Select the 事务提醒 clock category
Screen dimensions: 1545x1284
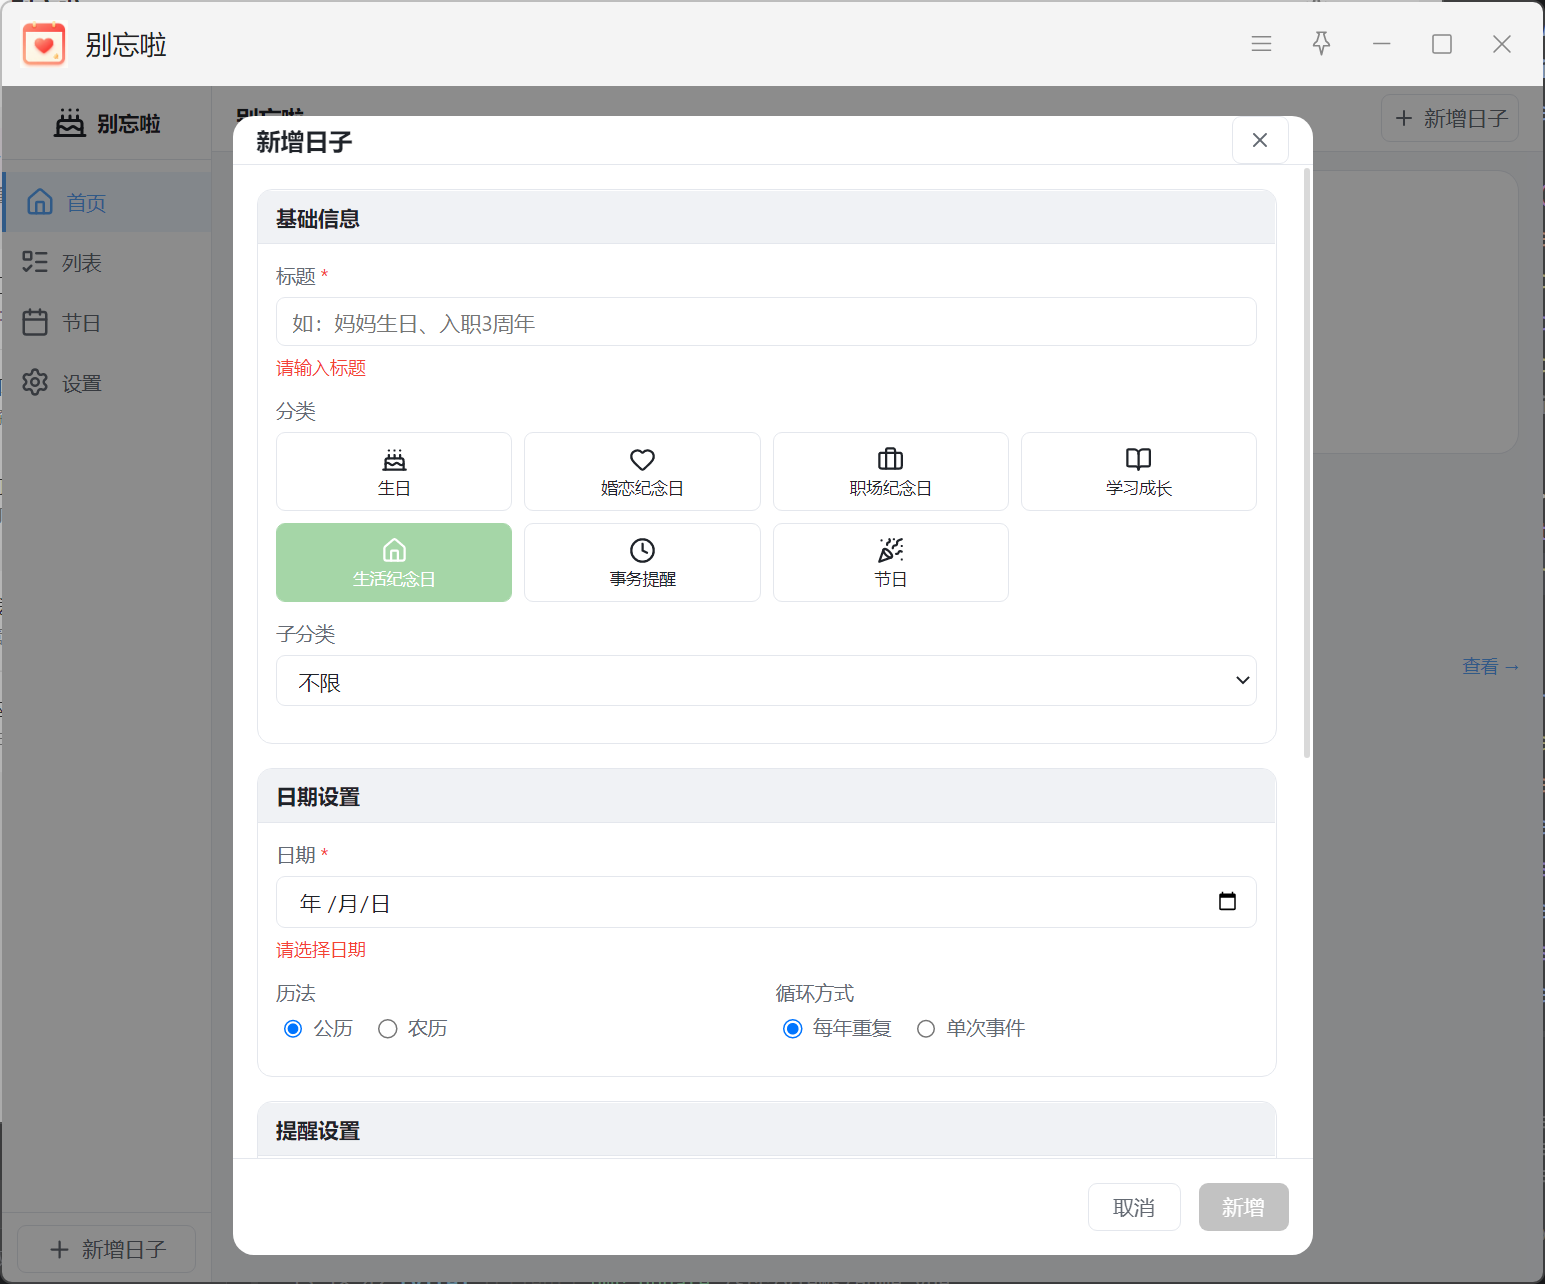coord(642,563)
